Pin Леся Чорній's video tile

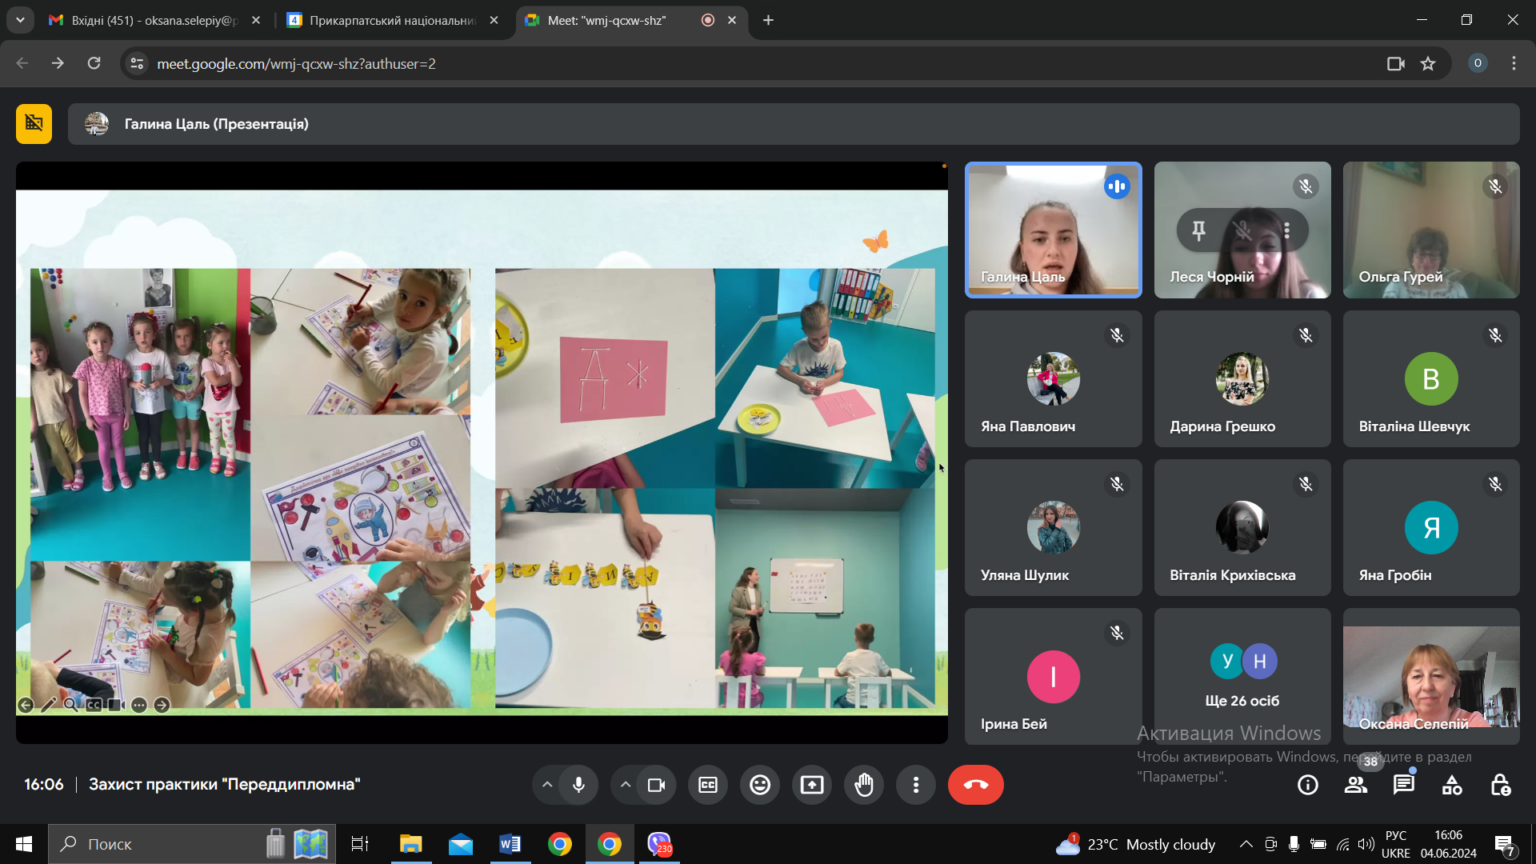1198,230
